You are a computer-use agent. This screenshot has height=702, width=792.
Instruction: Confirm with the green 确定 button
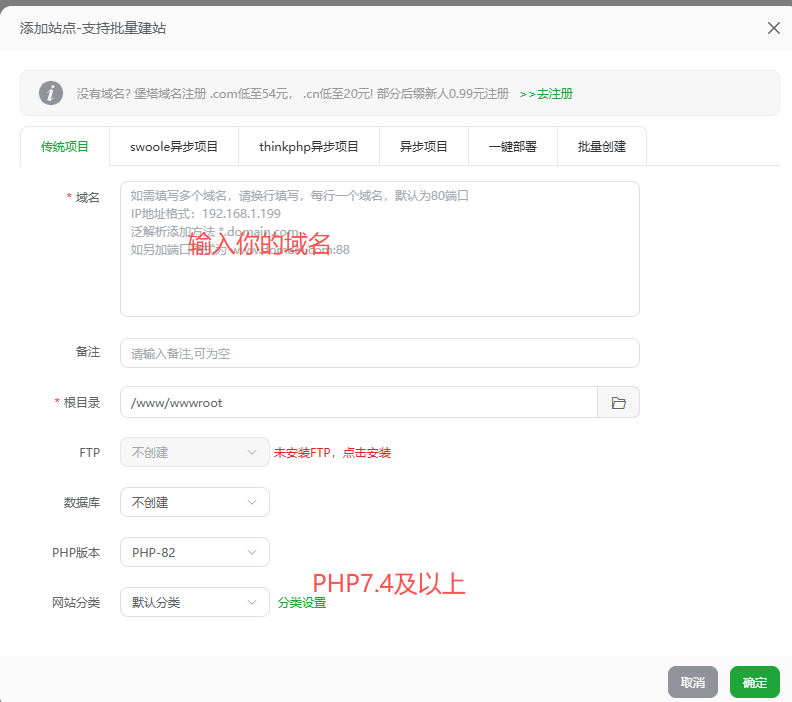click(x=754, y=682)
